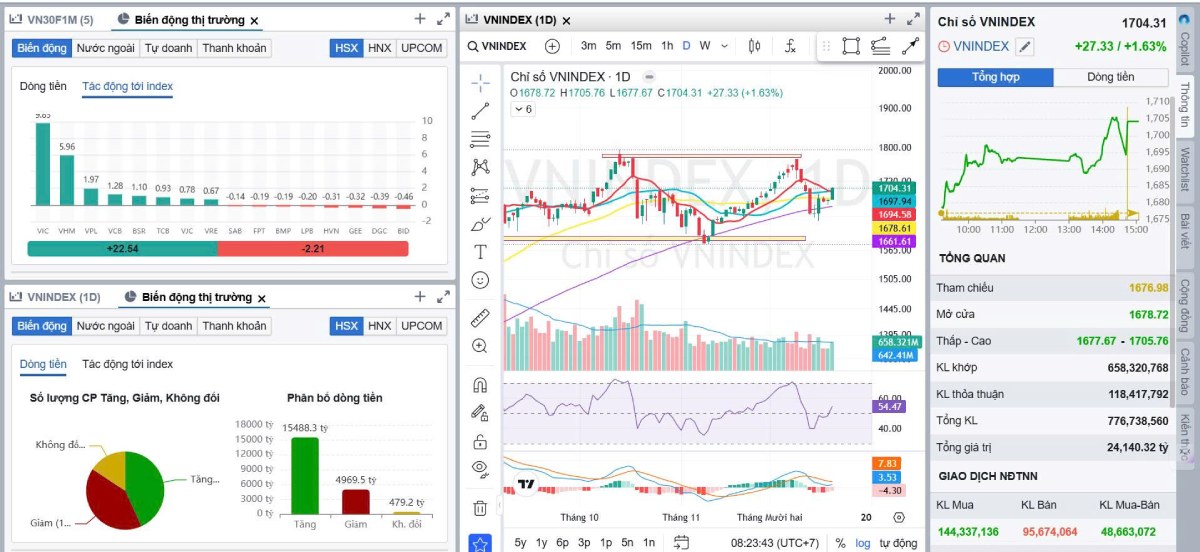Open the candlestick chart type menu

754,45
